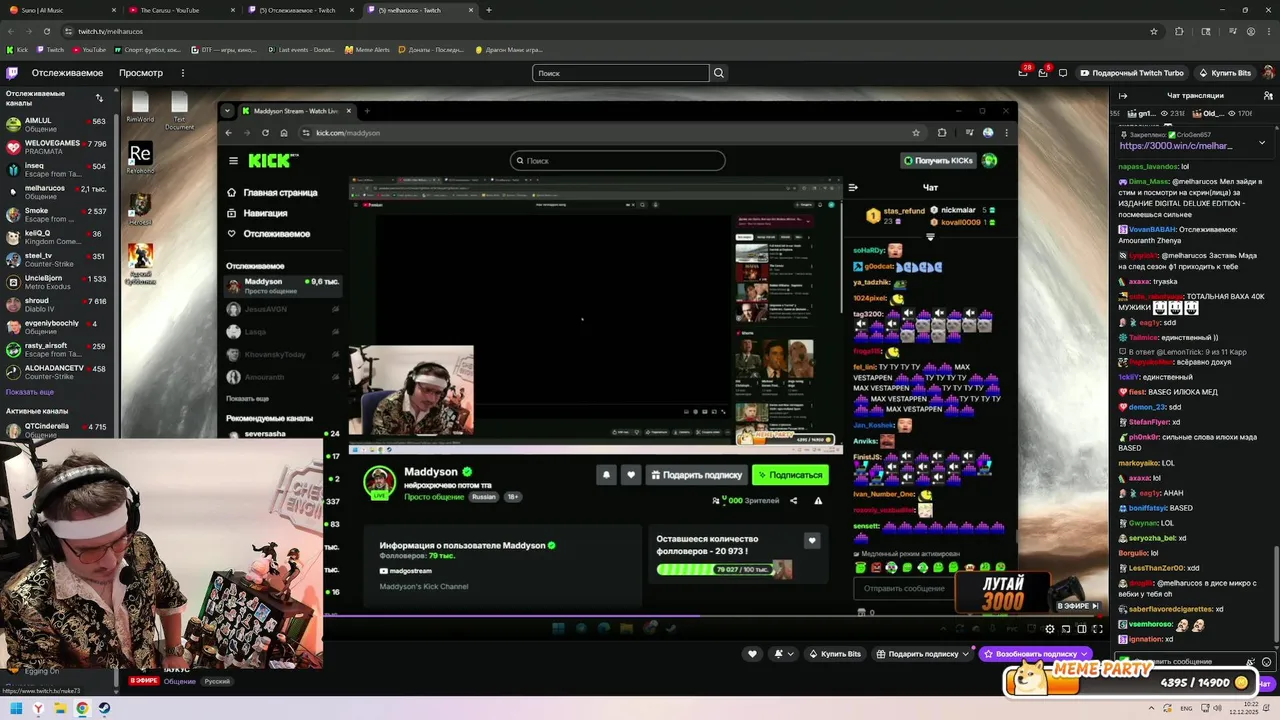Click green Подписаться button on Kick page
The image size is (1280, 720).
tap(790, 475)
